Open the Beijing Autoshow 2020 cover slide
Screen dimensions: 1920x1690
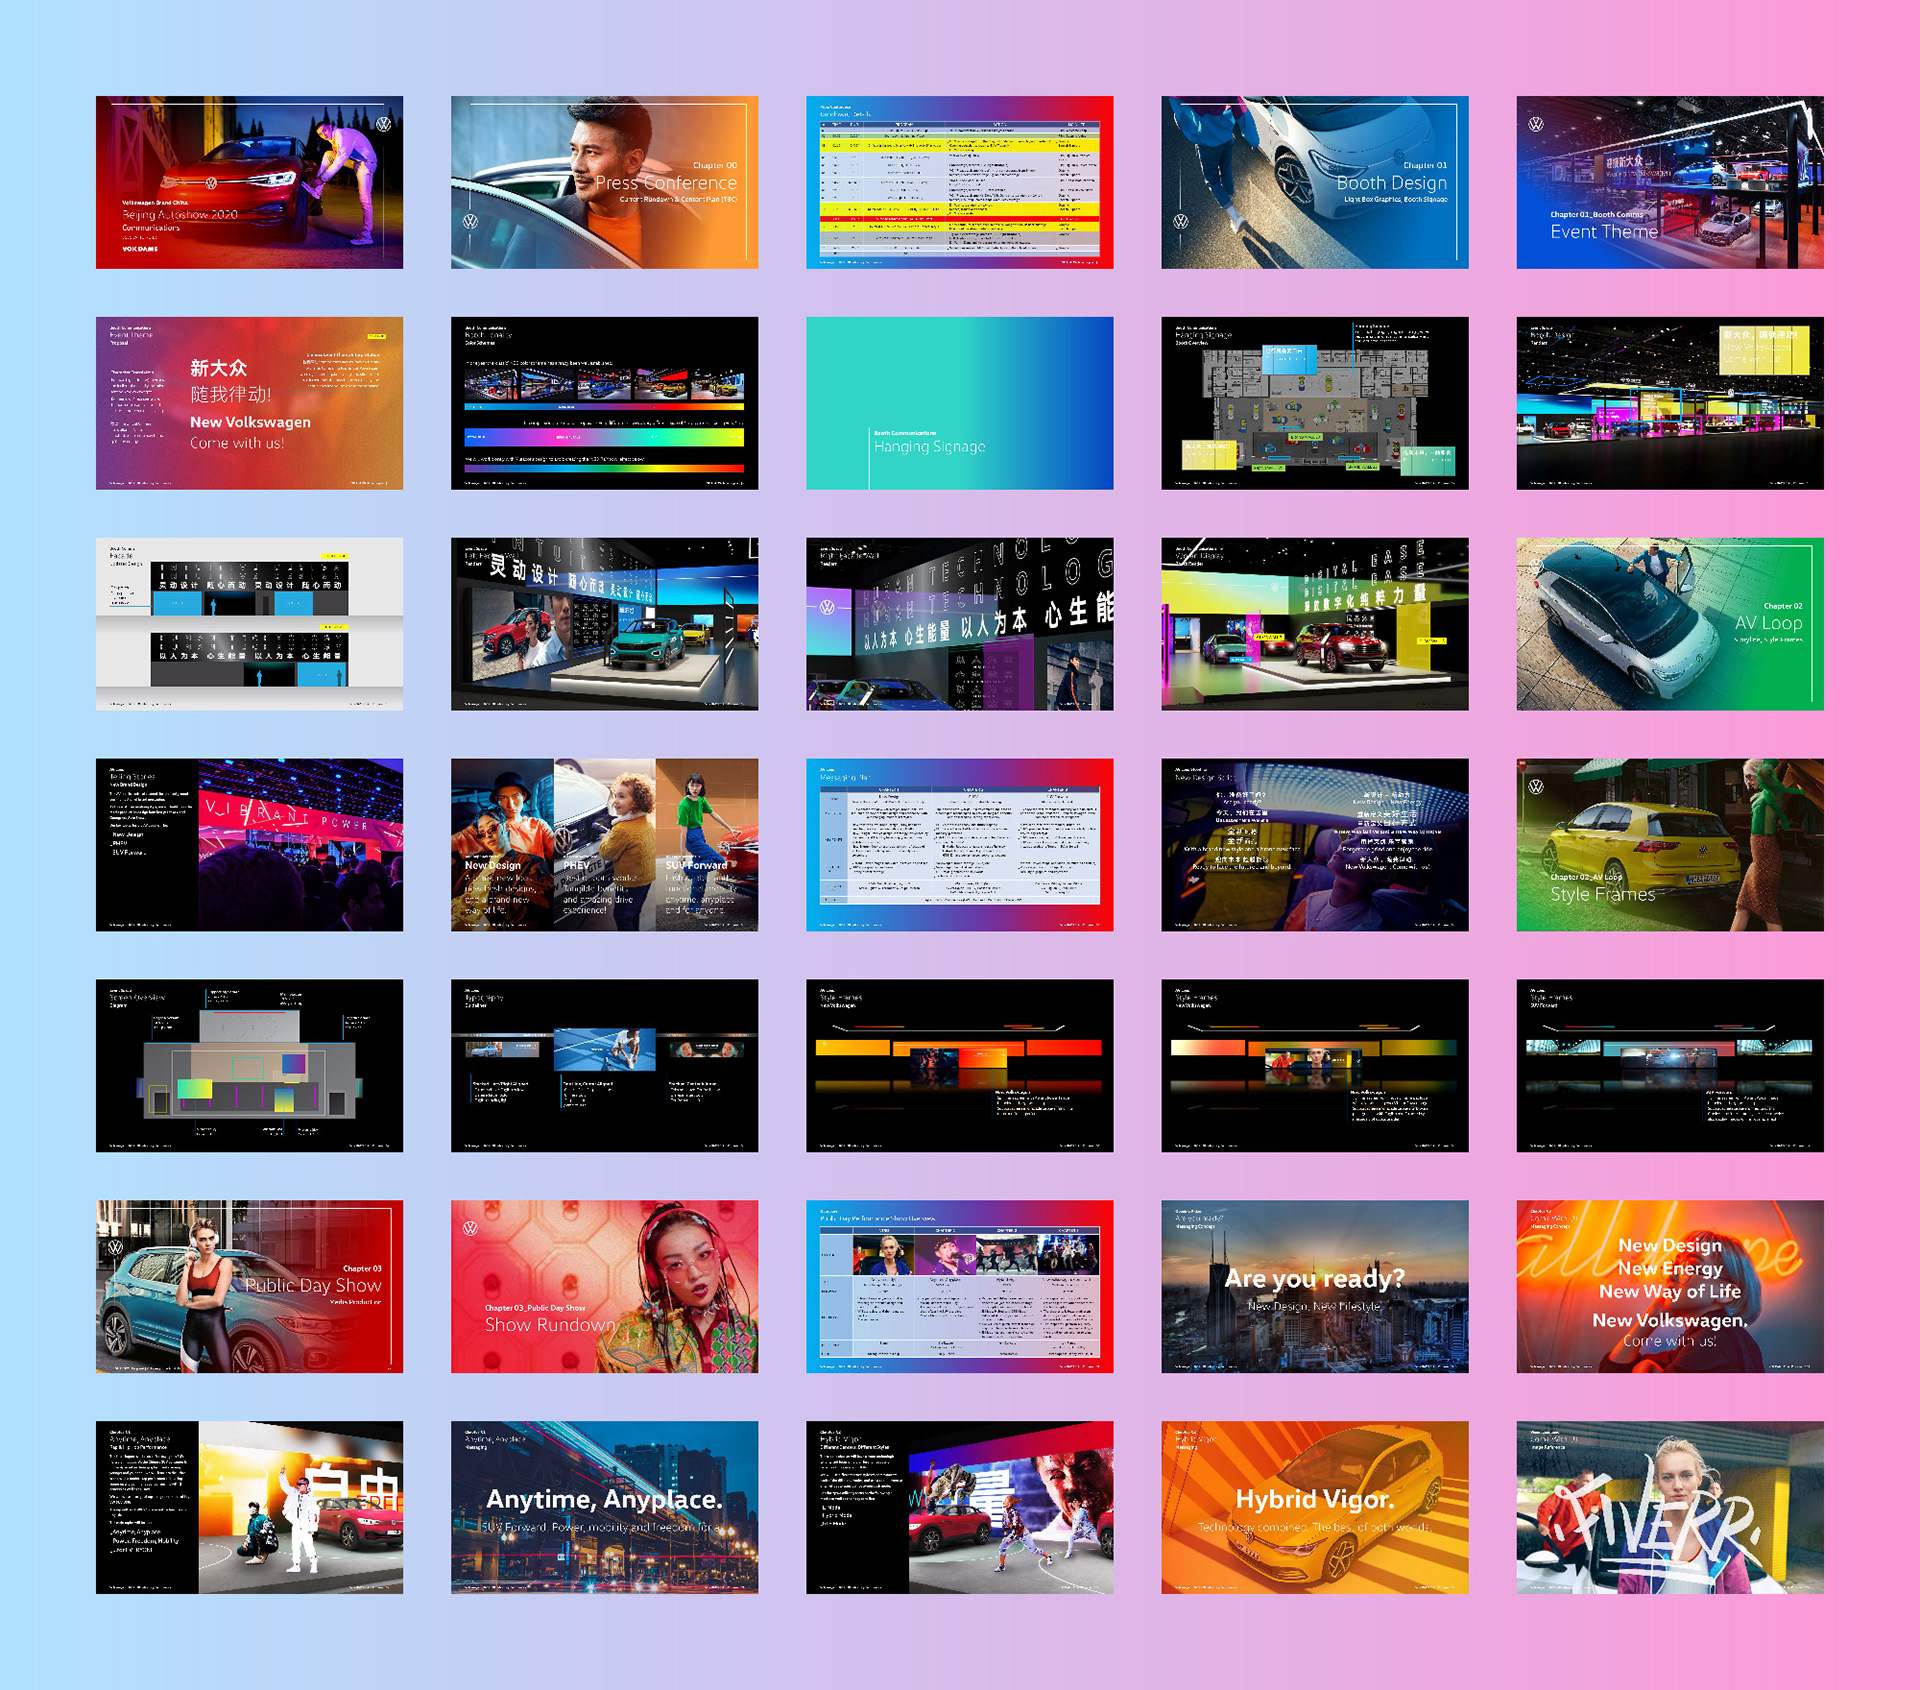(249, 182)
